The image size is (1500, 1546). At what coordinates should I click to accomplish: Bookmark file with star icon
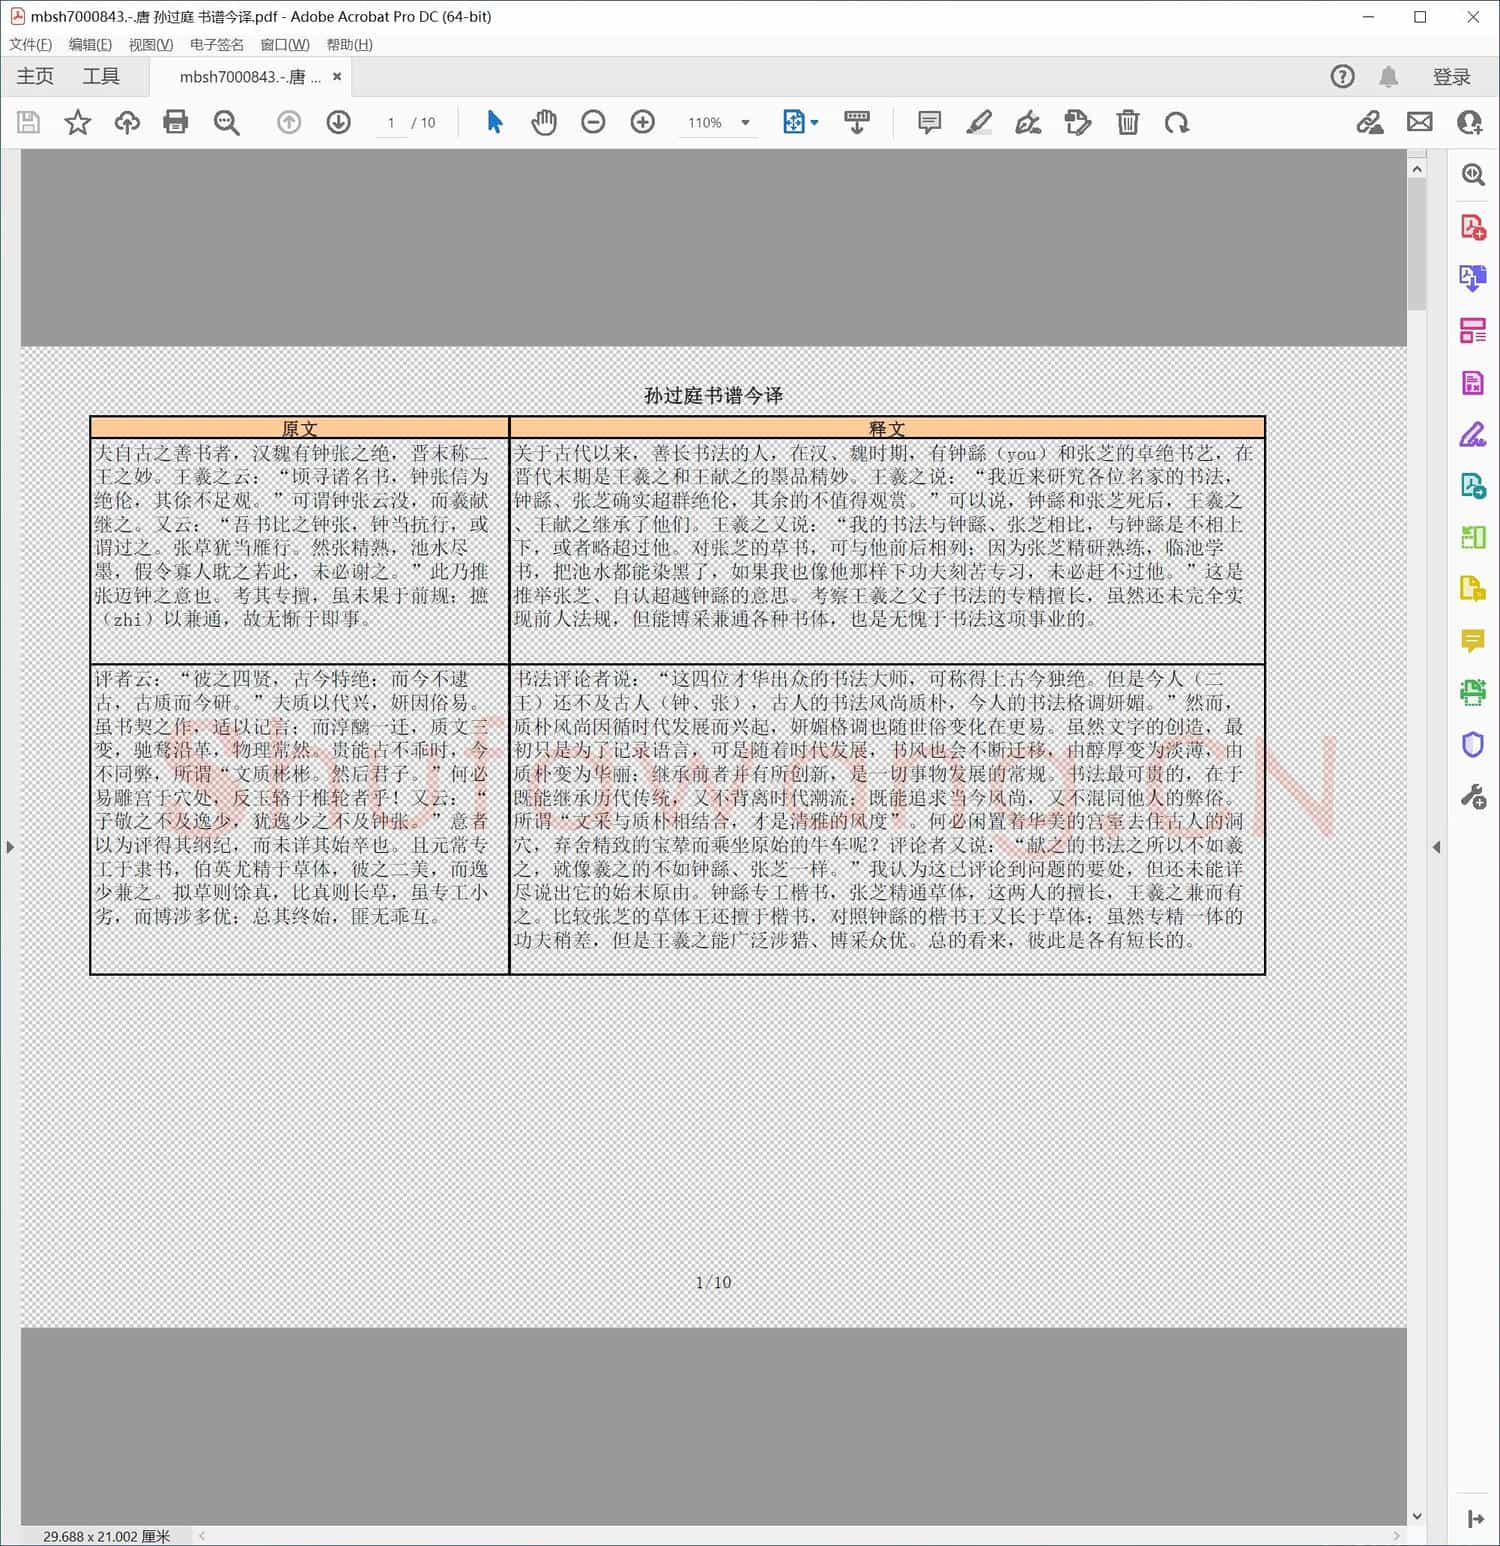click(x=78, y=122)
